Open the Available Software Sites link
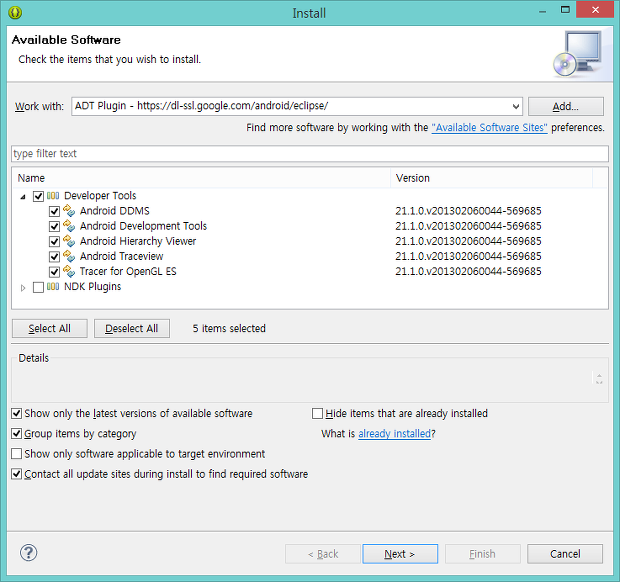Image resolution: width=620 pixels, height=582 pixels. [x=489, y=128]
